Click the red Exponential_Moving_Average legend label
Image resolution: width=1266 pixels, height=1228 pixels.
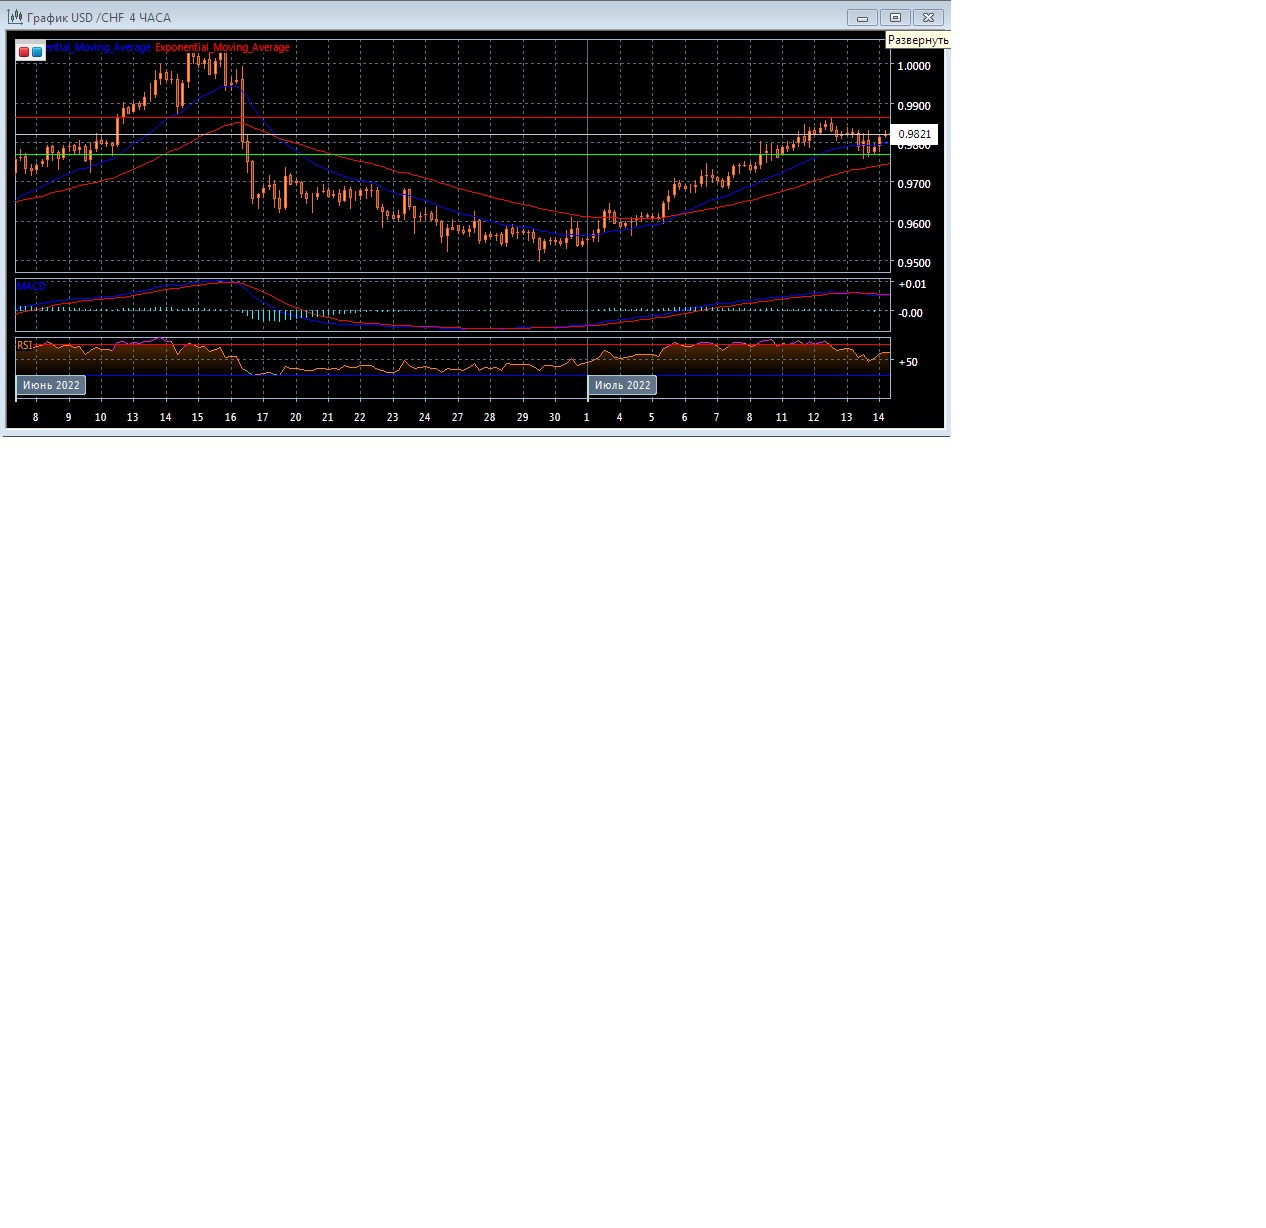tap(222, 47)
